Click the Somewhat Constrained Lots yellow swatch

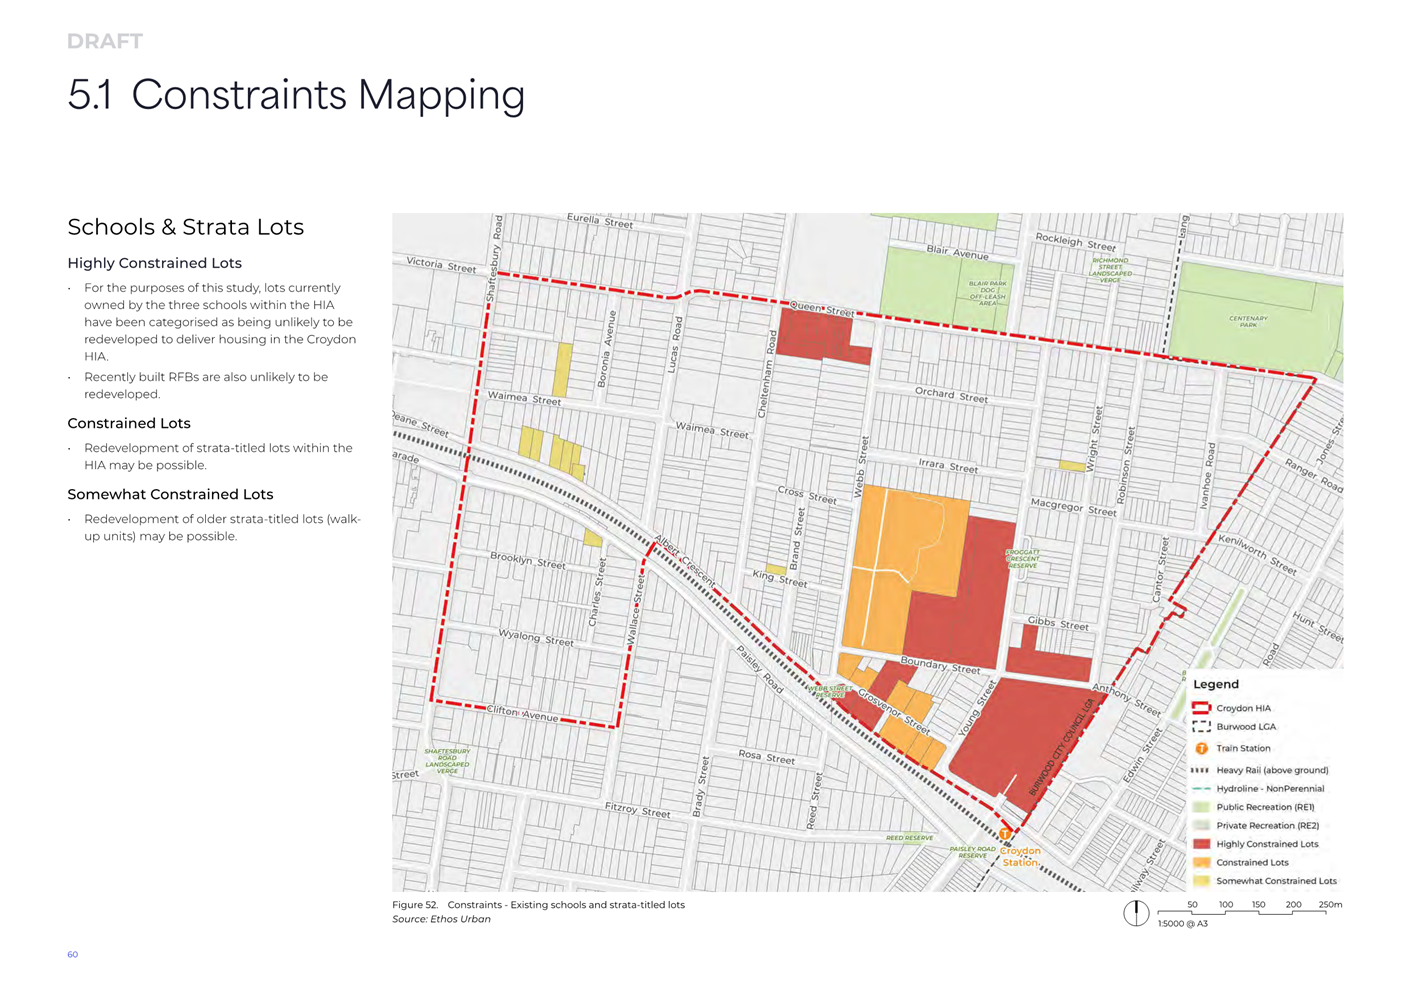1201,881
